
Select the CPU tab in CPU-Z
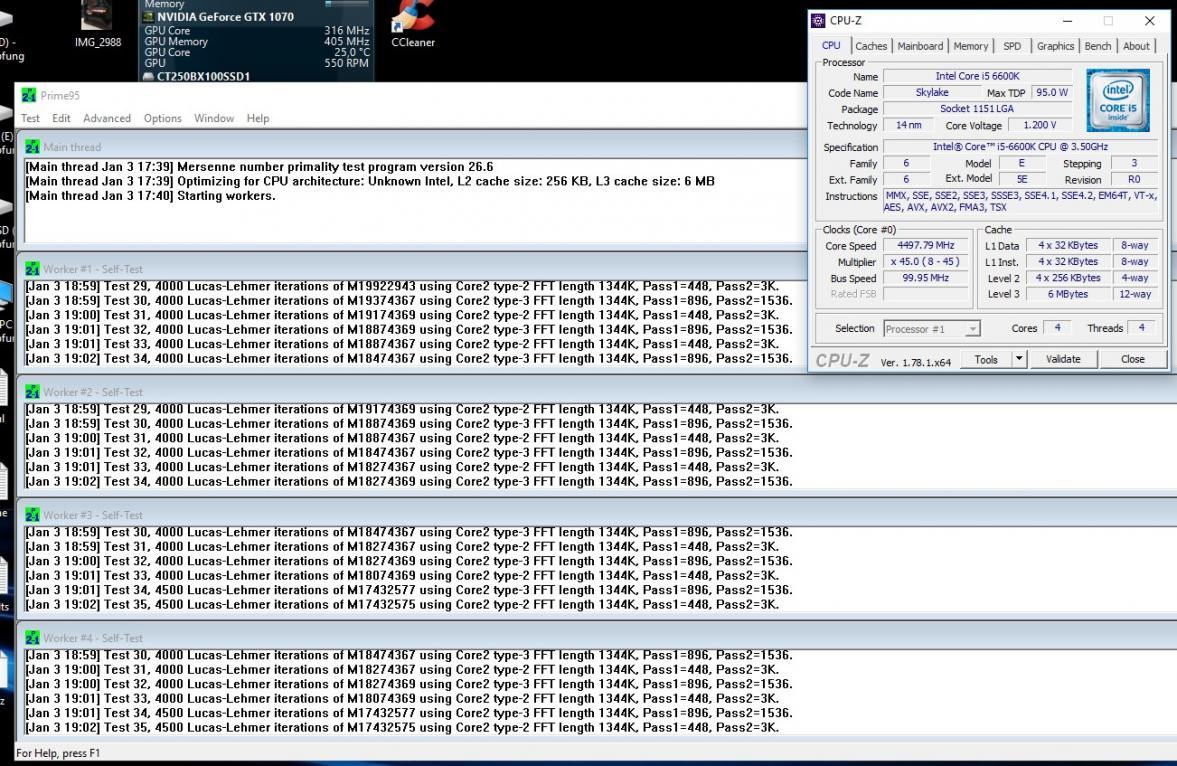click(831, 46)
